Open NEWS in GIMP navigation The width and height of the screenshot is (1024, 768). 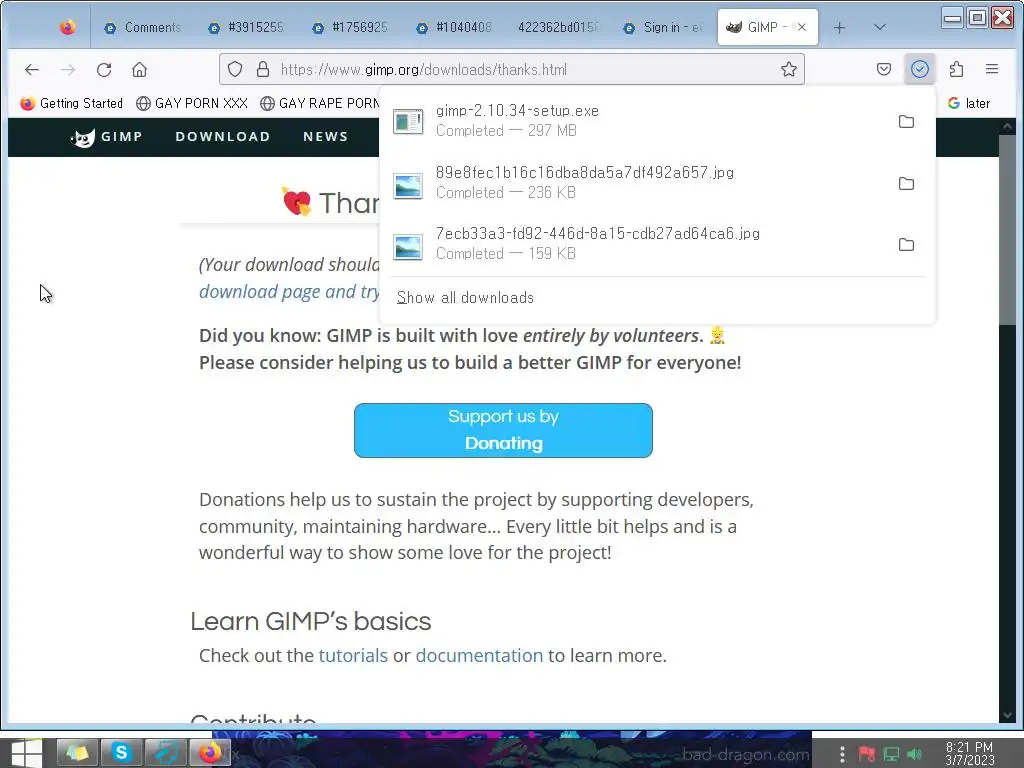point(325,136)
